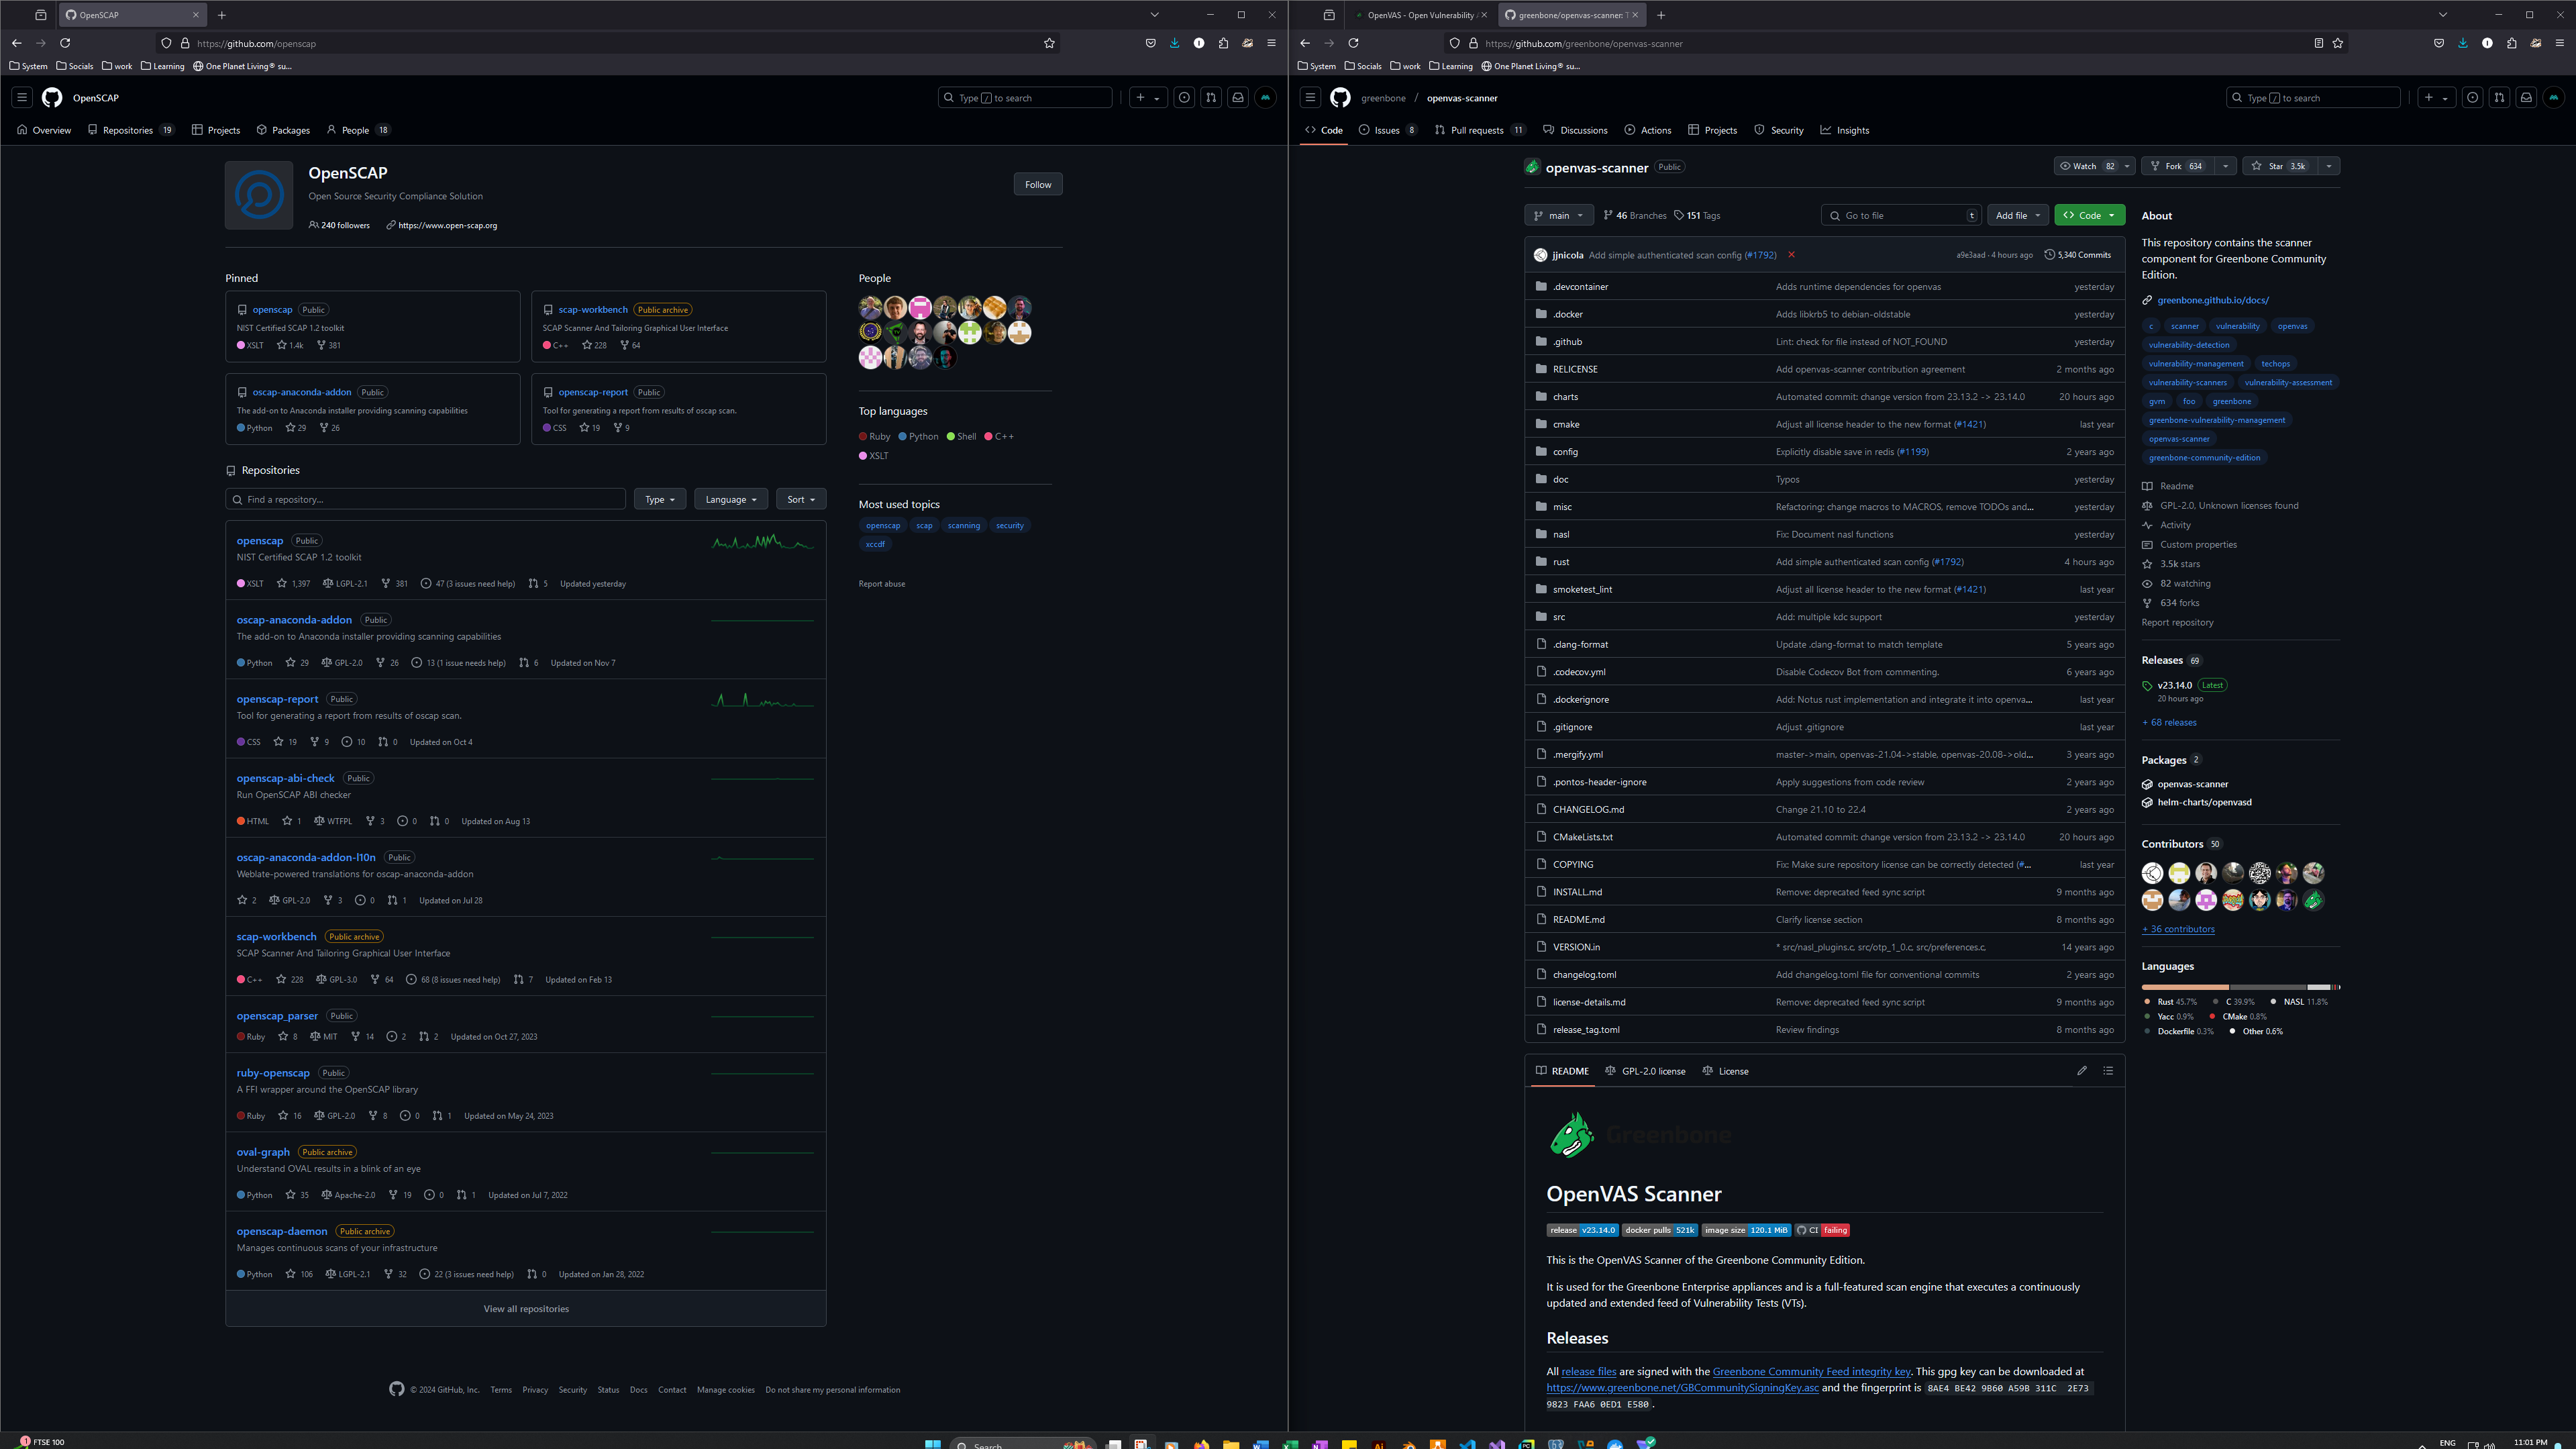Click Find a repository search field
This screenshot has height=1449, width=2576.
[x=426, y=499]
